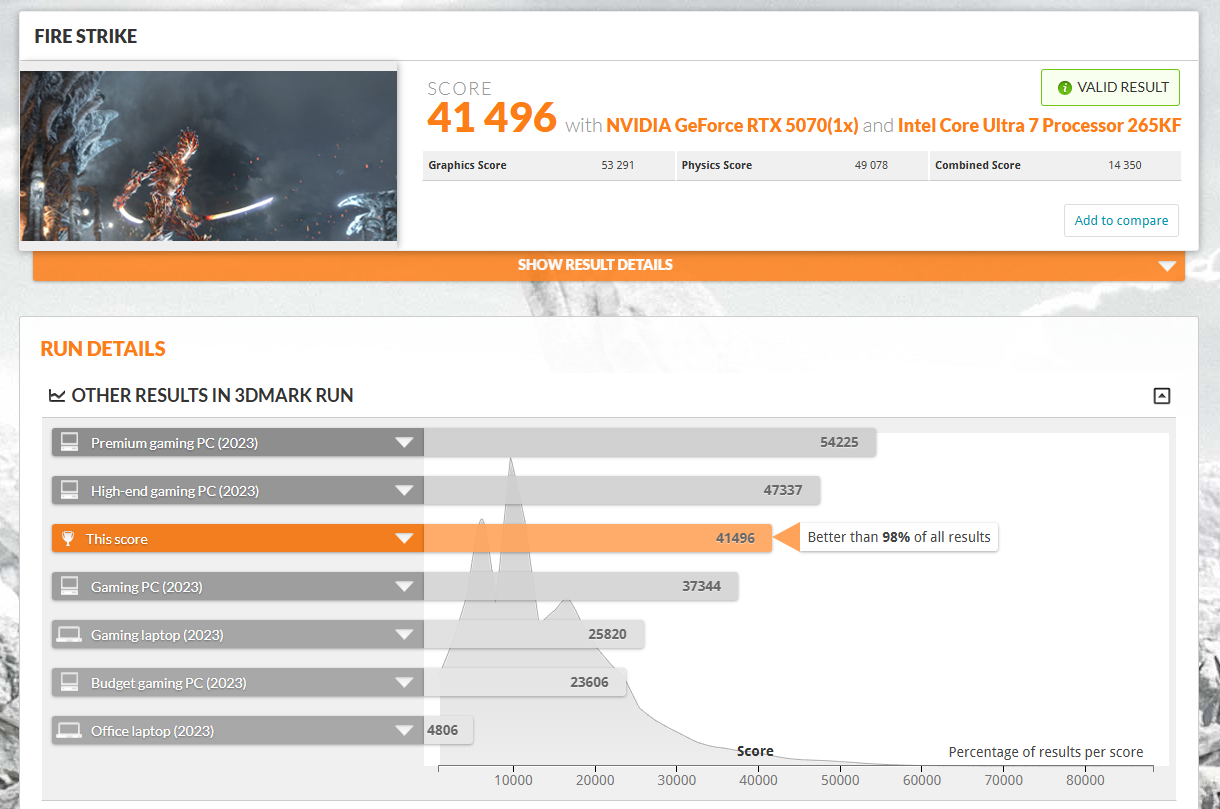Click the trophy icon beside This score
The width and height of the screenshot is (1220, 809).
coord(68,539)
